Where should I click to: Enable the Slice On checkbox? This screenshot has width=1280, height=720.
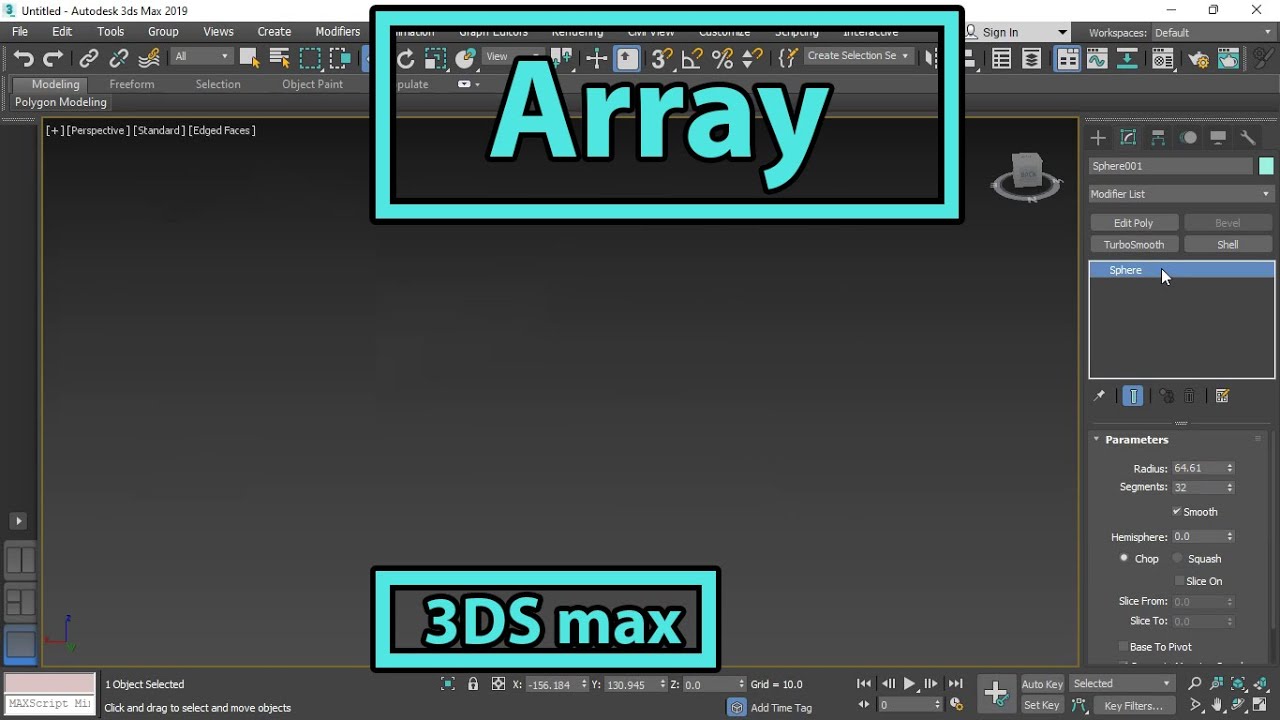coord(1180,581)
